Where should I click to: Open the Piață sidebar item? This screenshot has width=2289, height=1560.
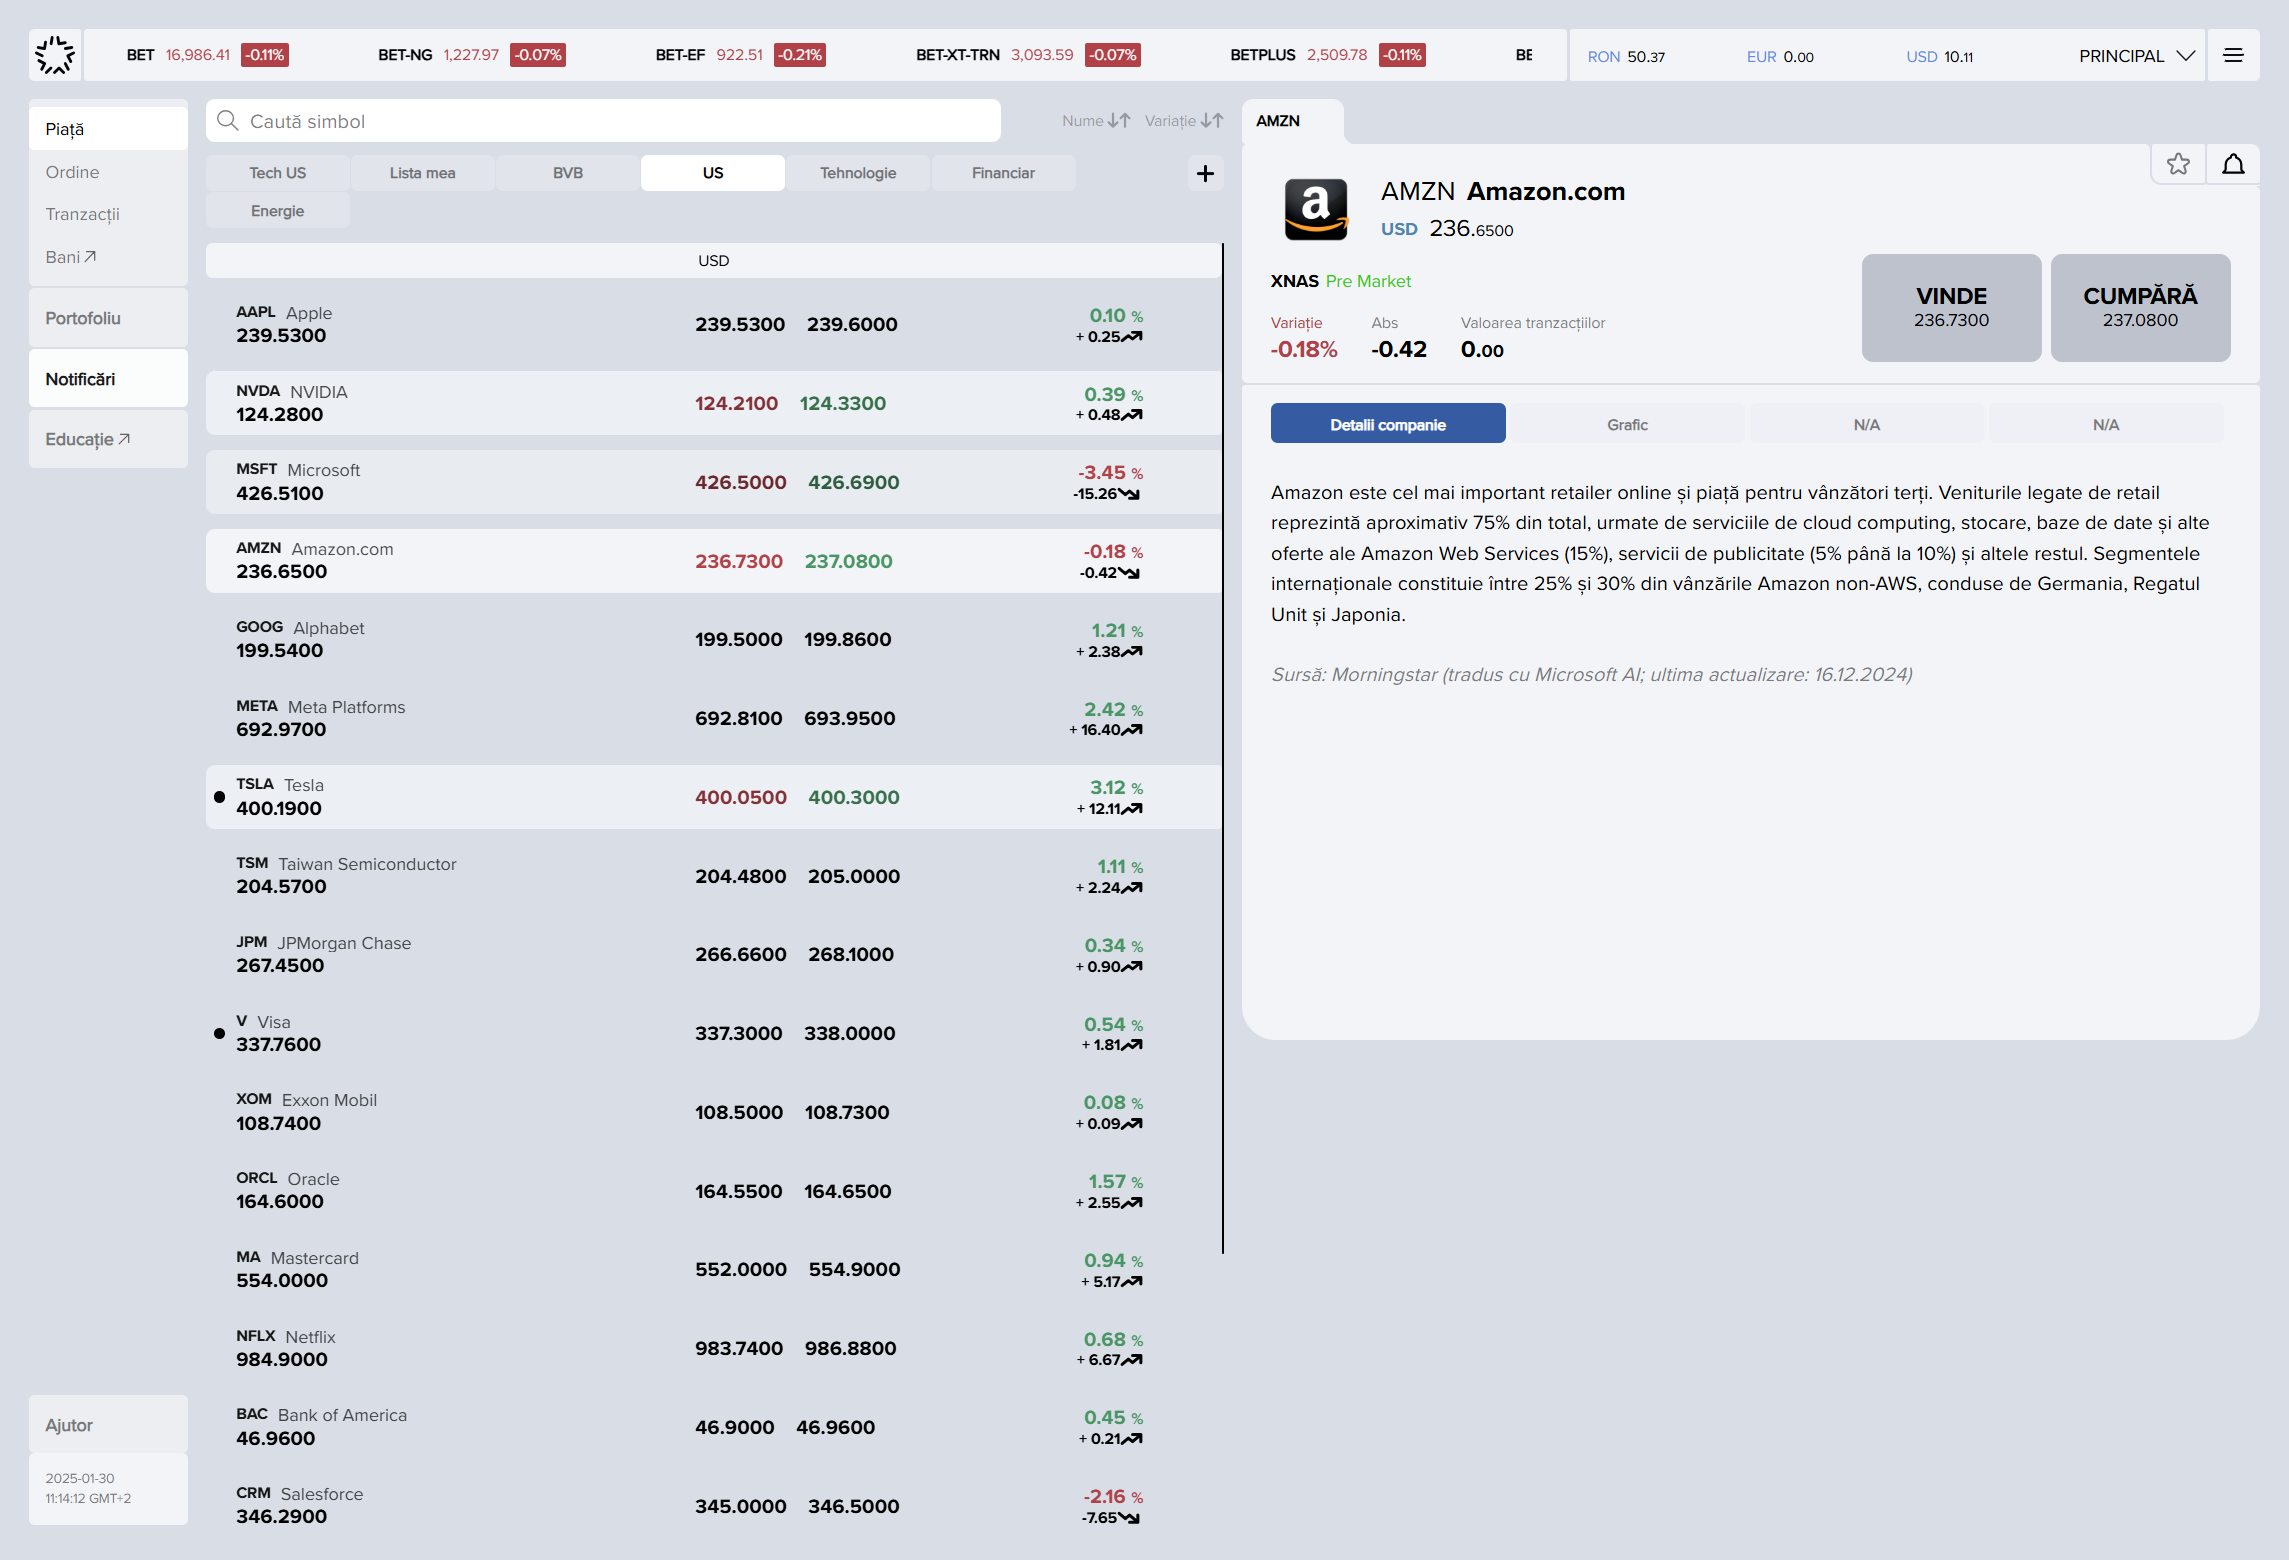pos(108,129)
